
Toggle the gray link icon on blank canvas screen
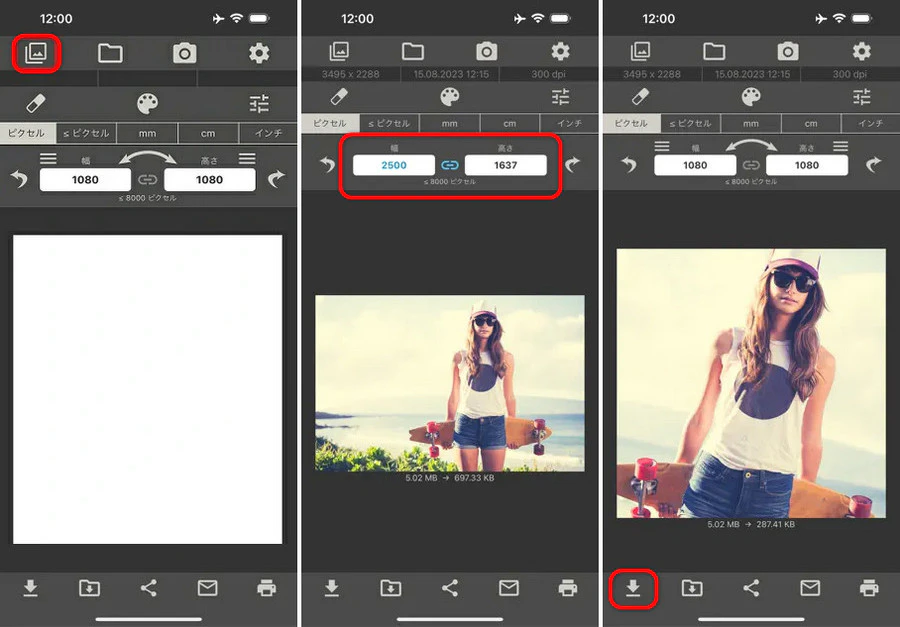(148, 180)
